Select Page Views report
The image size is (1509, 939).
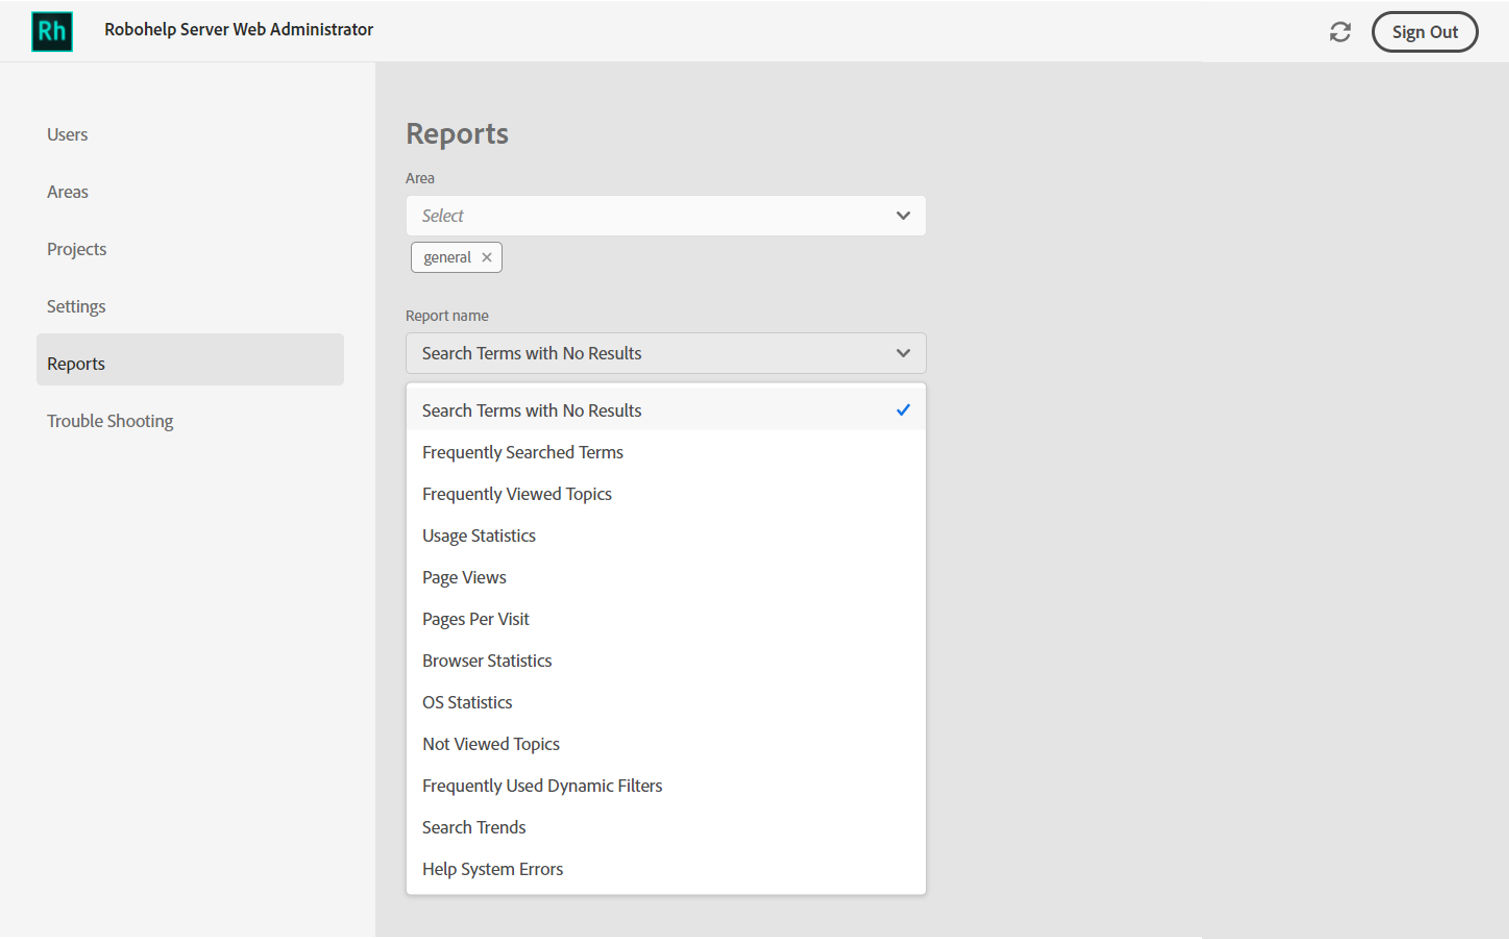[666, 577]
